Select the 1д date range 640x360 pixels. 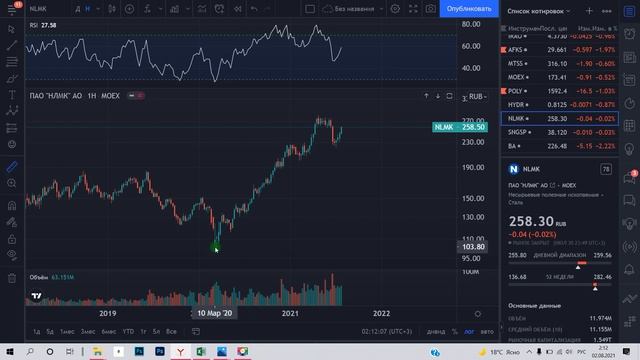pyautogui.click(x=36, y=331)
